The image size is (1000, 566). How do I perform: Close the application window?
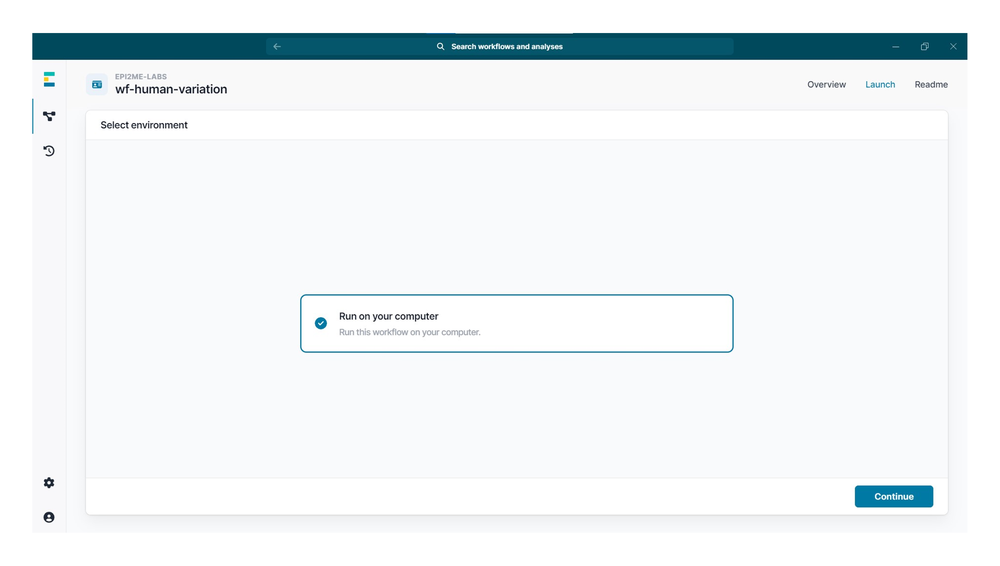pyautogui.click(x=953, y=47)
